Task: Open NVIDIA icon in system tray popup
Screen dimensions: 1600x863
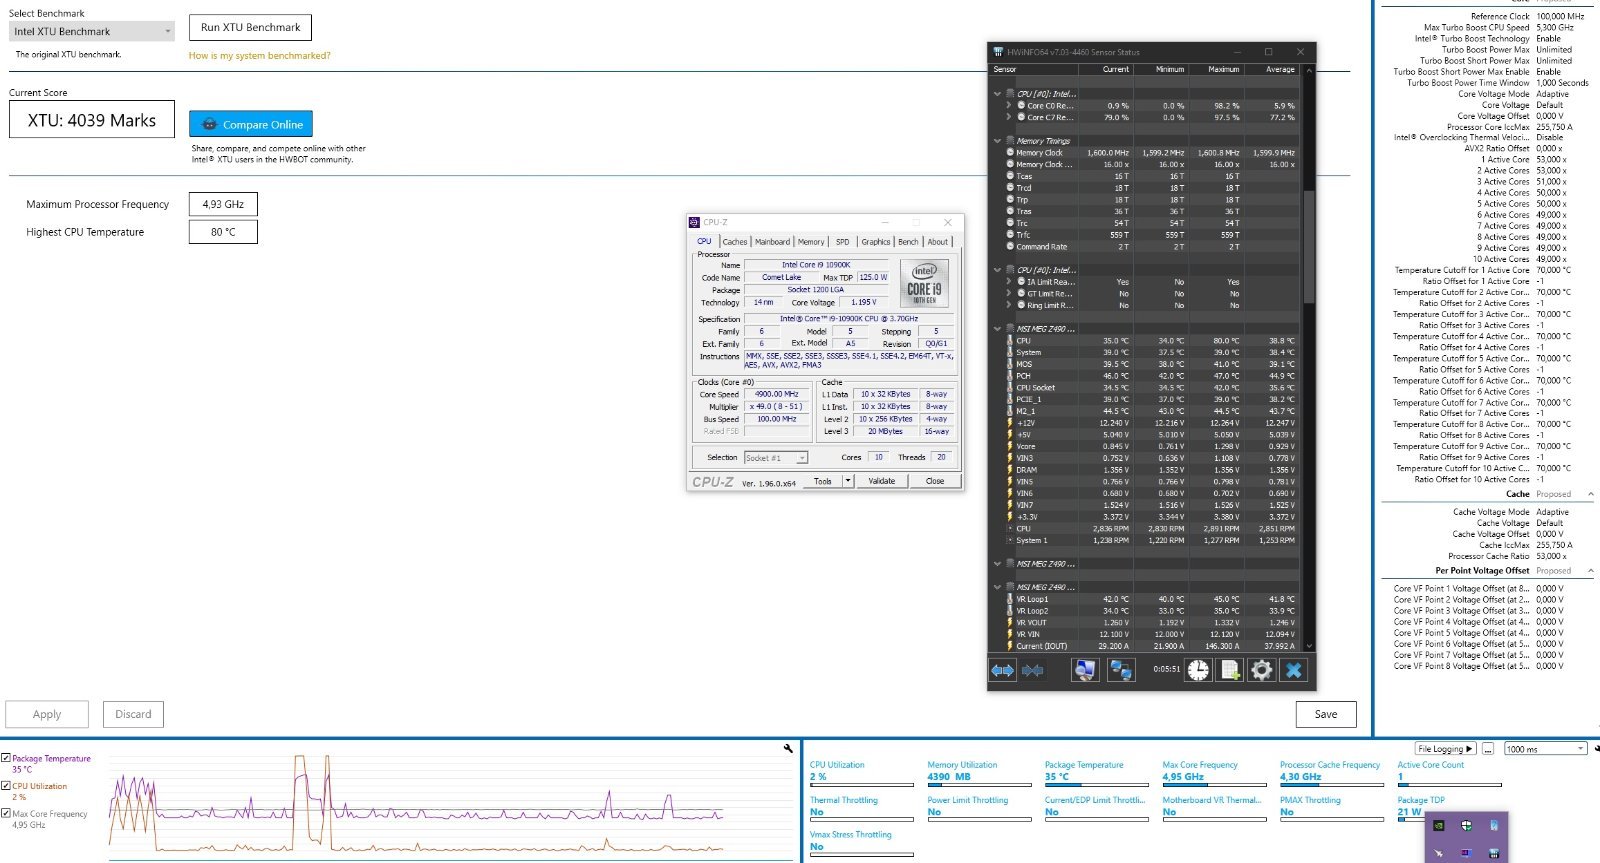Action: pos(1438,826)
